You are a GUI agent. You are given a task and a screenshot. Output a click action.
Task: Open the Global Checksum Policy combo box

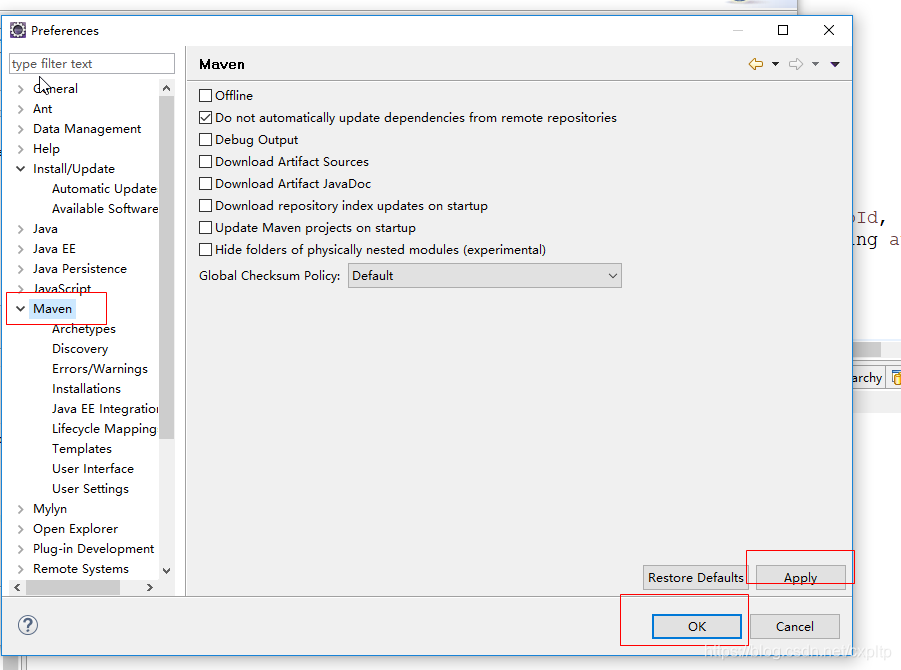point(484,276)
